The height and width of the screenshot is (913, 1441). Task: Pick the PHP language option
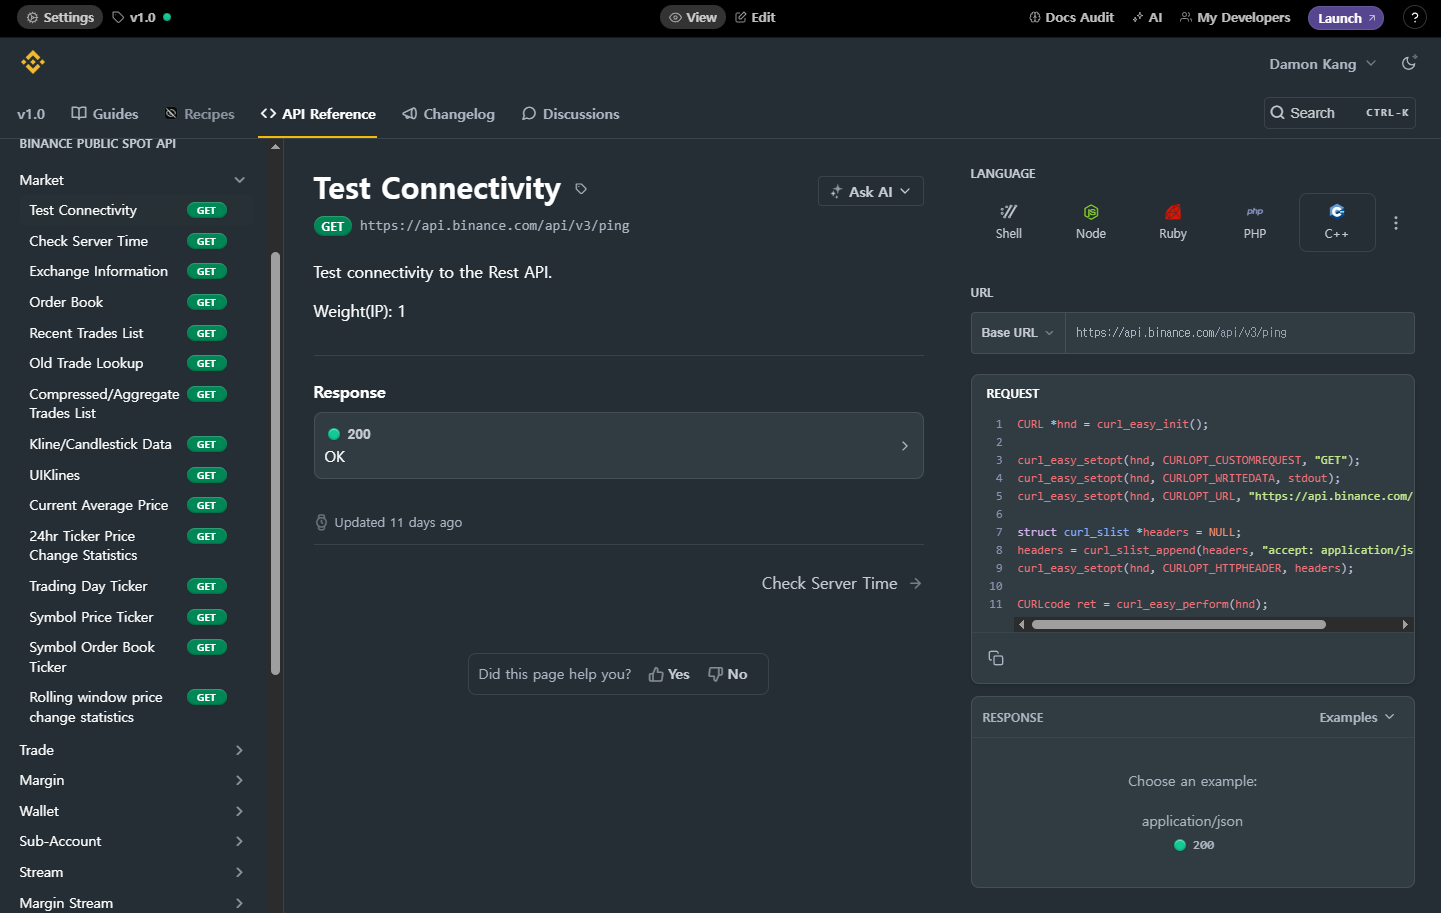(1254, 221)
